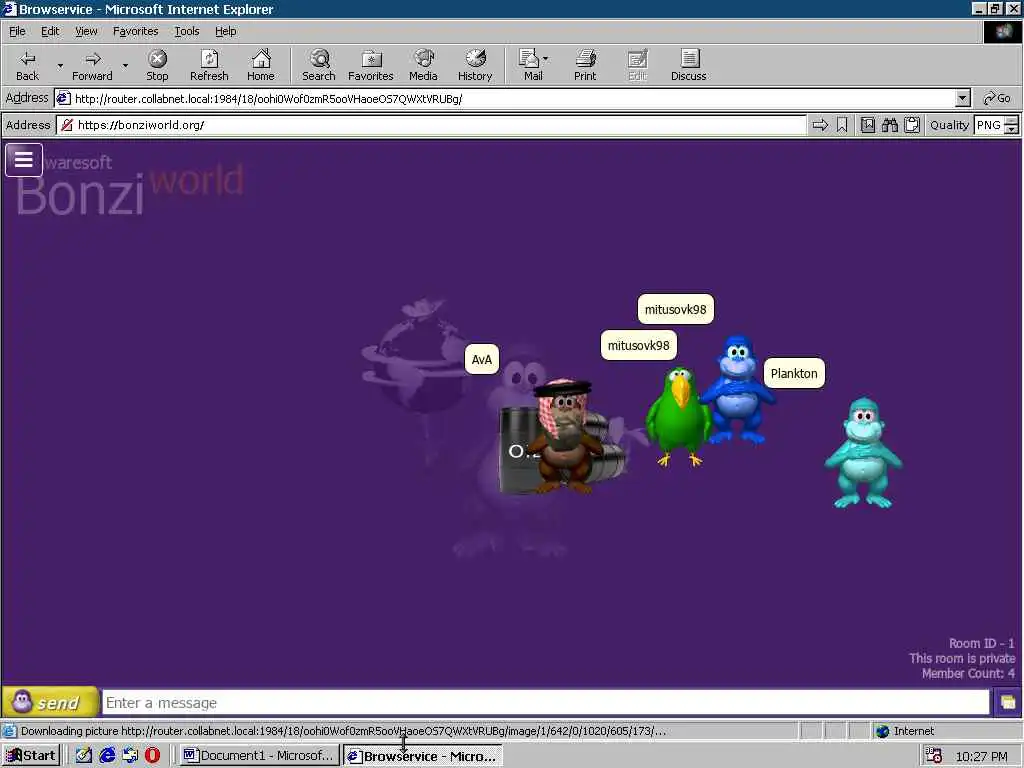This screenshot has height=768, width=1024.
Task: Click the Forward toolbar button
Action: tap(92, 65)
